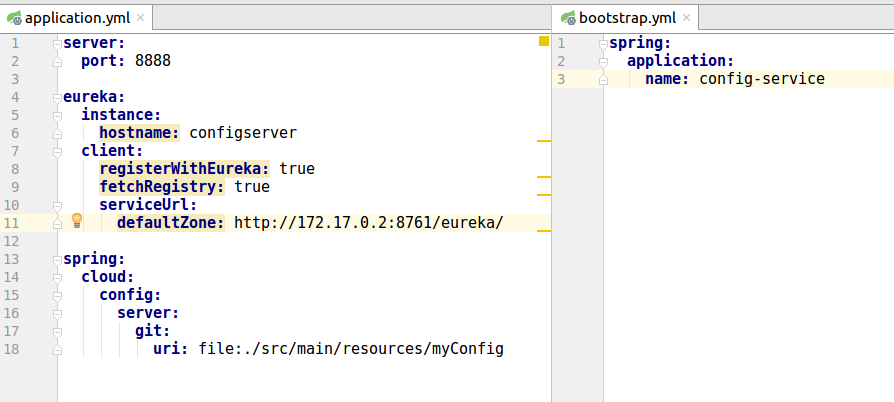The height and width of the screenshot is (402, 894).
Task: Click the port value 8888
Action: [x=153, y=61]
